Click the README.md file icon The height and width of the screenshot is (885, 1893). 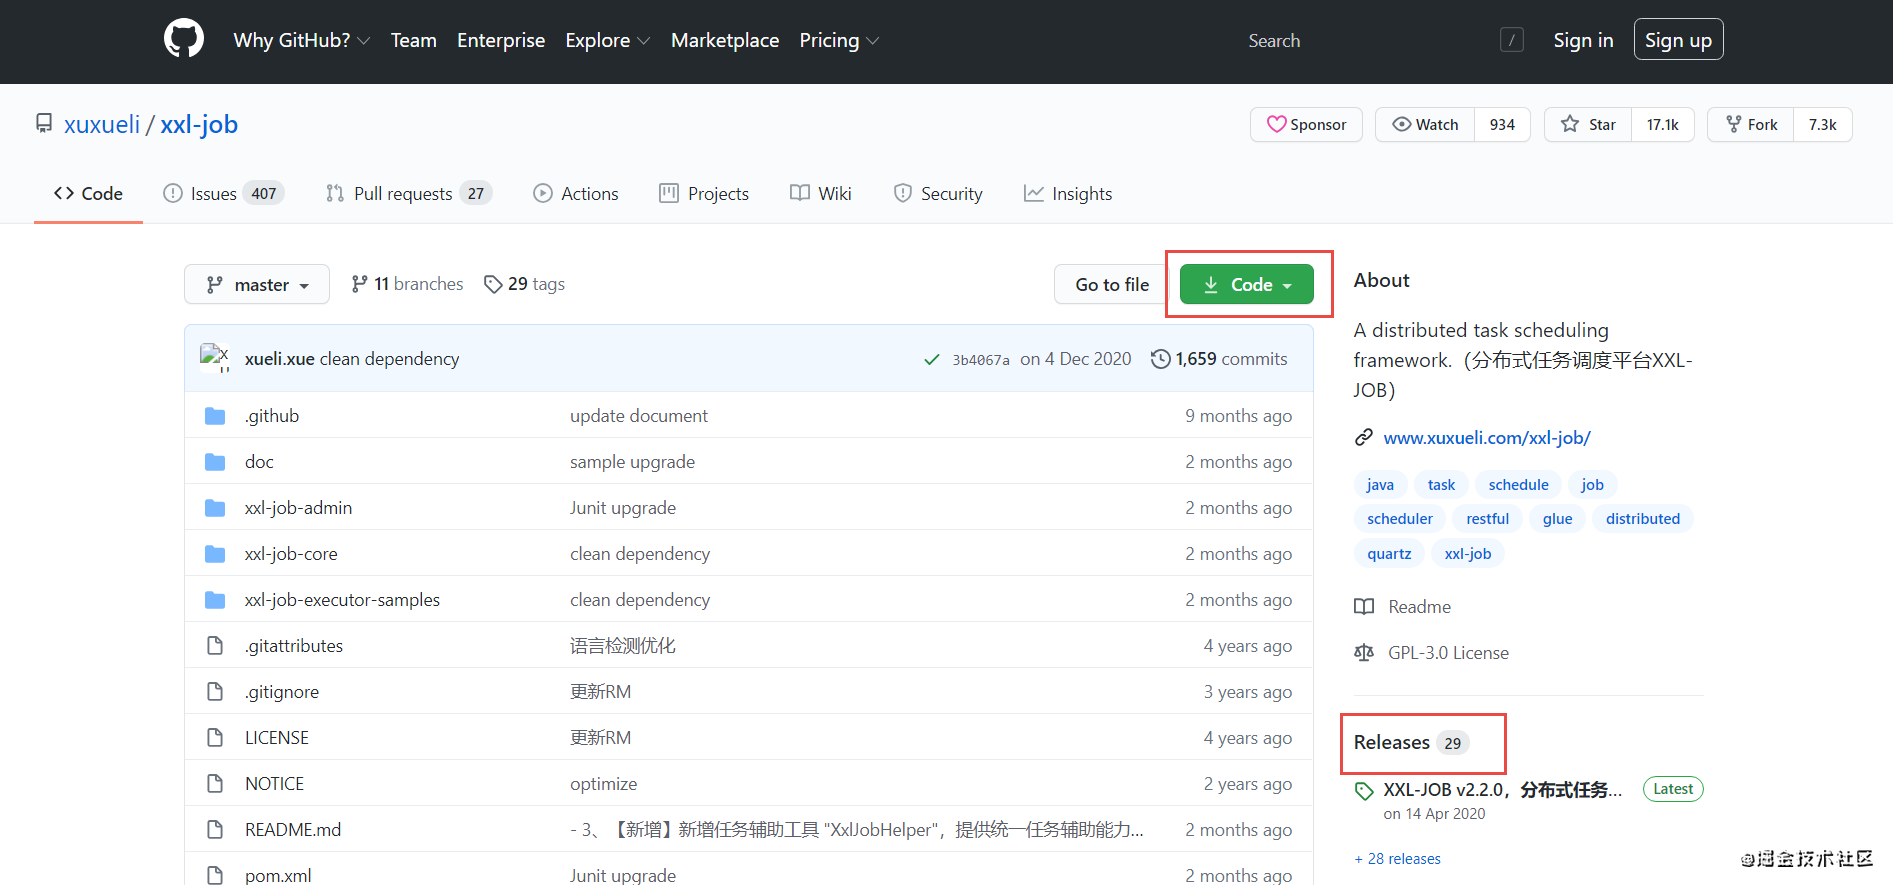pyautogui.click(x=215, y=830)
